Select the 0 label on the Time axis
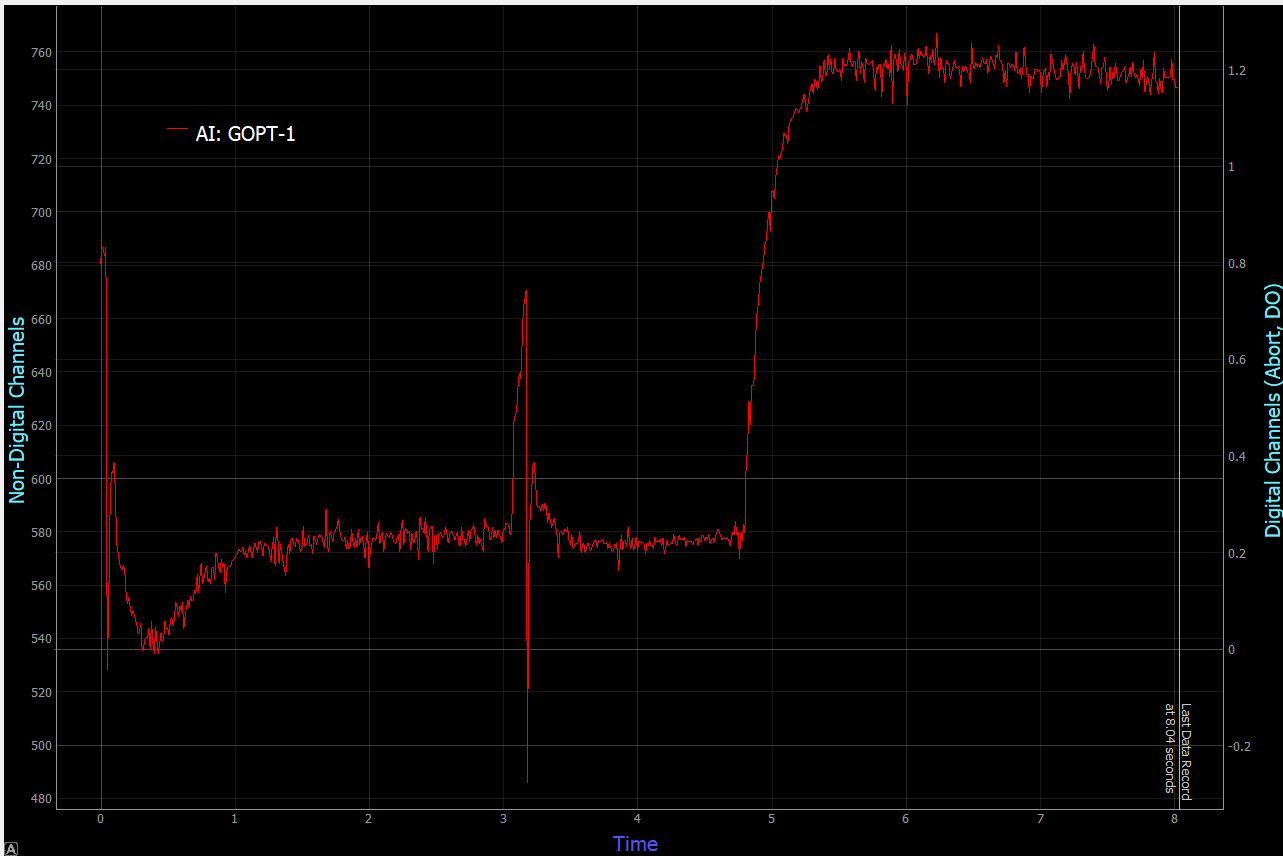This screenshot has width=1283, height=856. [x=104, y=817]
